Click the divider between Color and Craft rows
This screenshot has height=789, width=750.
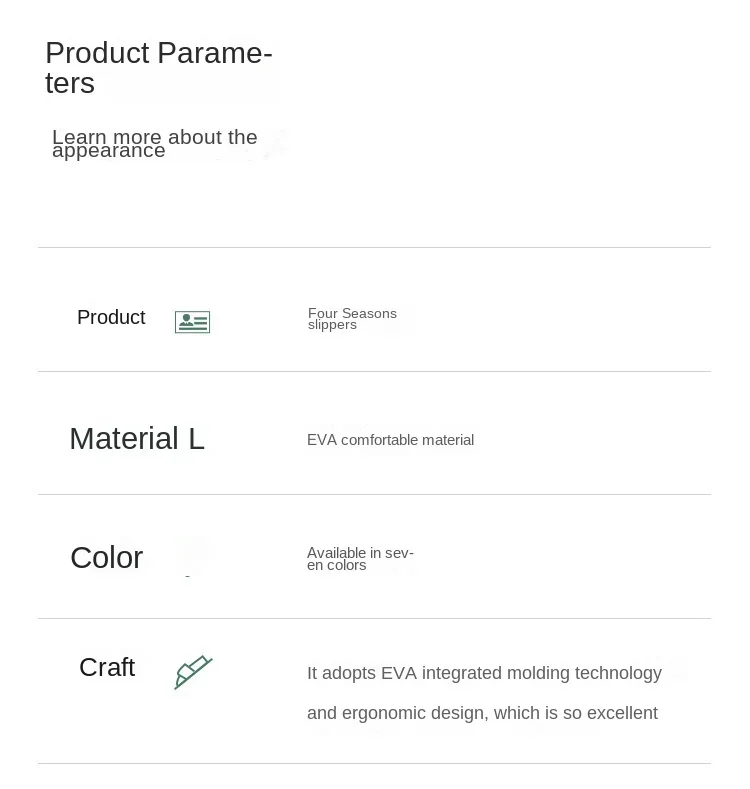pyautogui.click(x=374, y=618)
